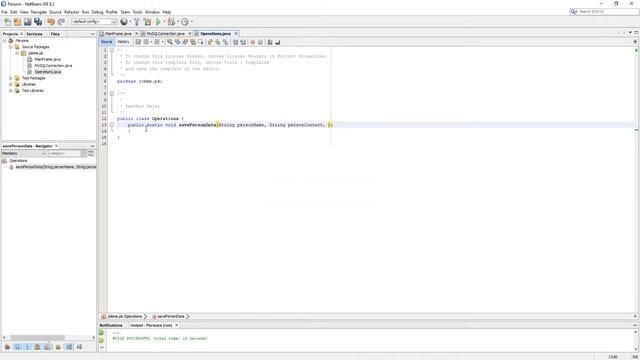
Task: Open the Tools menu
Action: coord(137,12)
